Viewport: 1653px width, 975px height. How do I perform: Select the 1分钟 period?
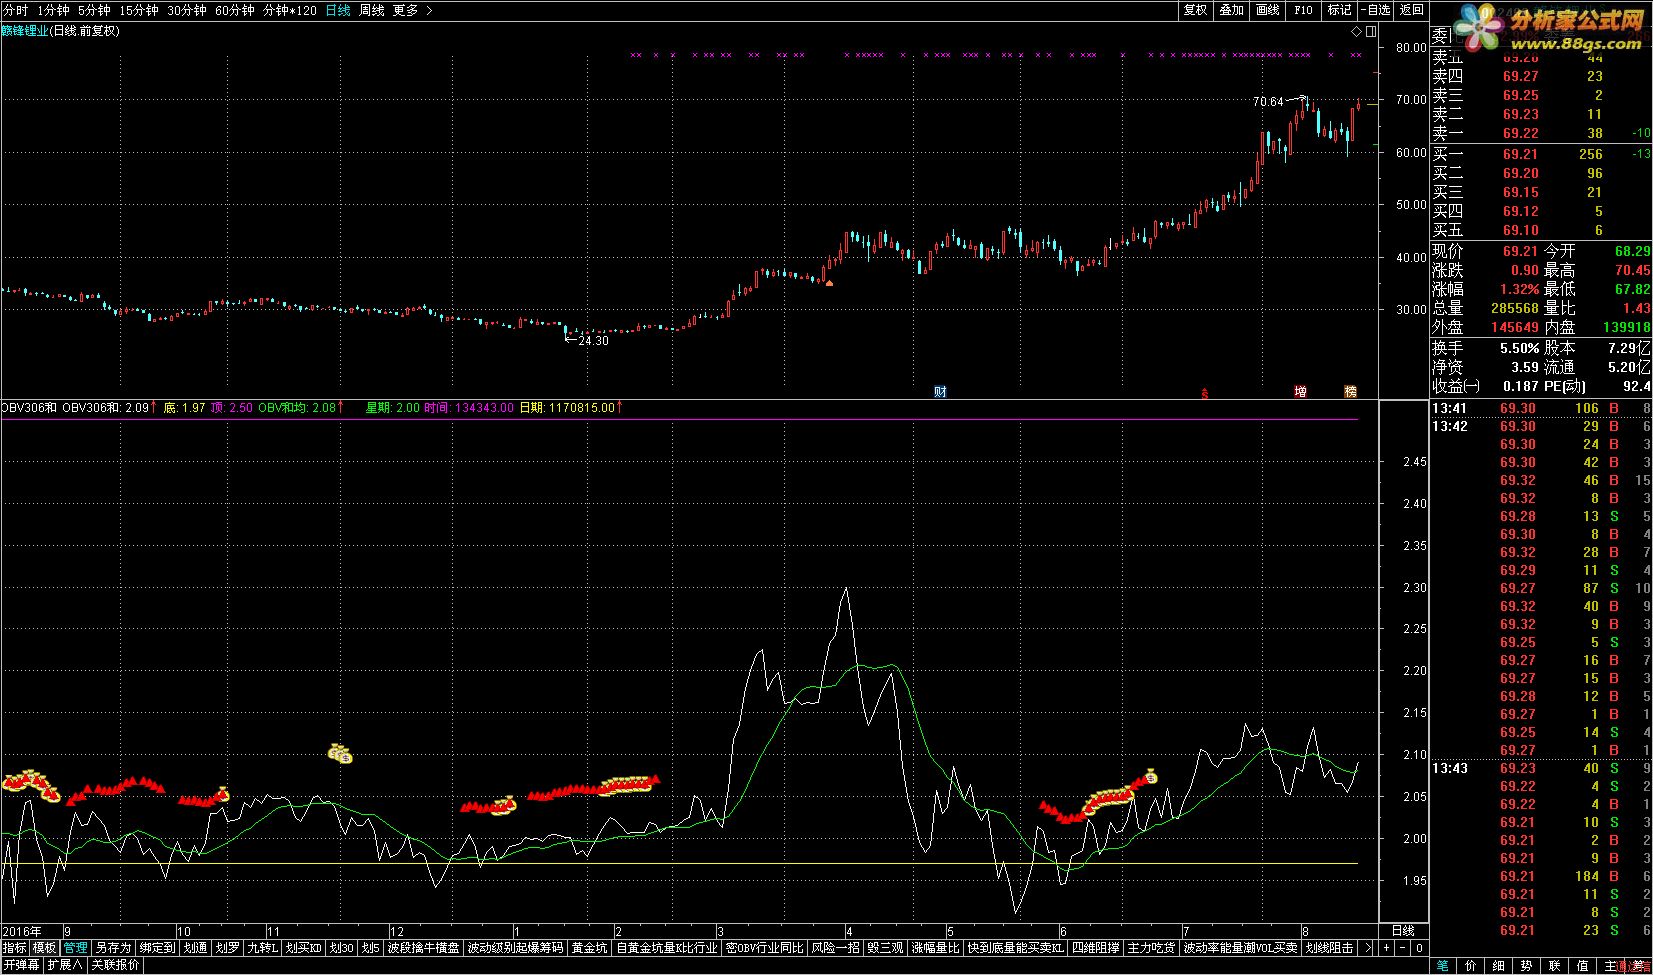pyautogui.click(x=53, y=10)
